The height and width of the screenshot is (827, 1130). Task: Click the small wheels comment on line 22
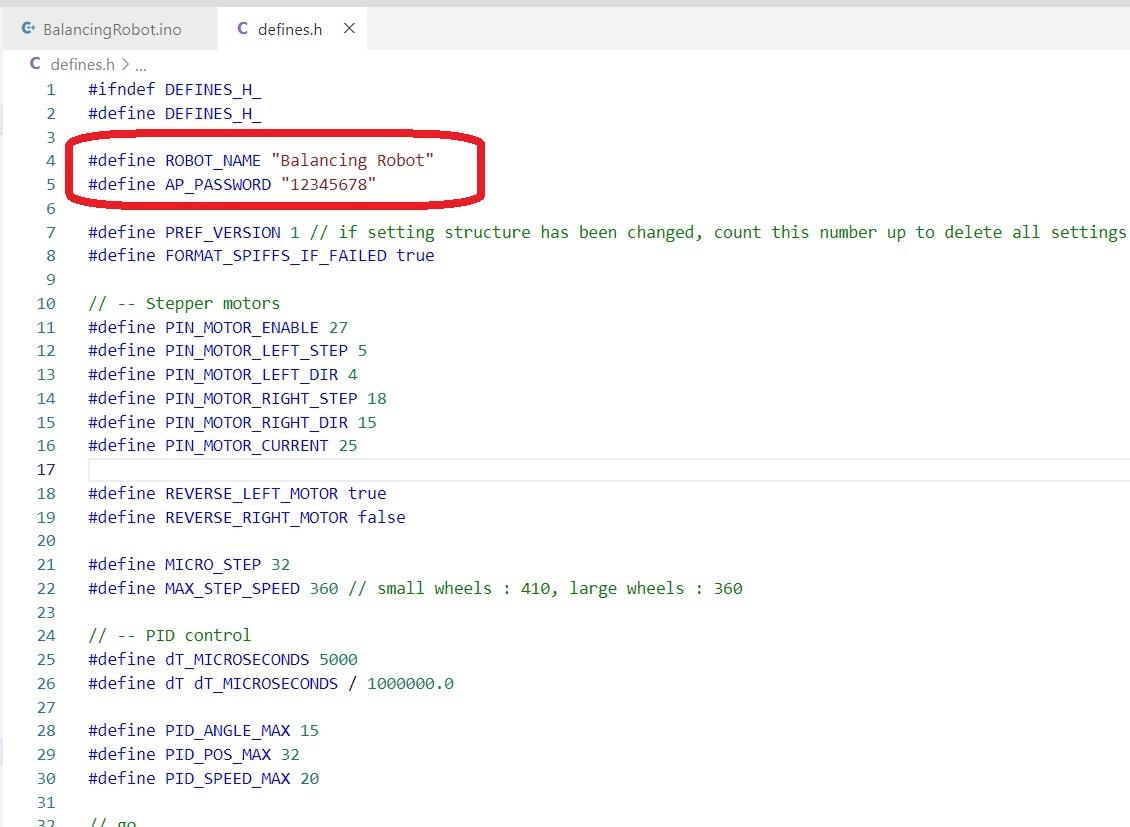pos(546,588)
